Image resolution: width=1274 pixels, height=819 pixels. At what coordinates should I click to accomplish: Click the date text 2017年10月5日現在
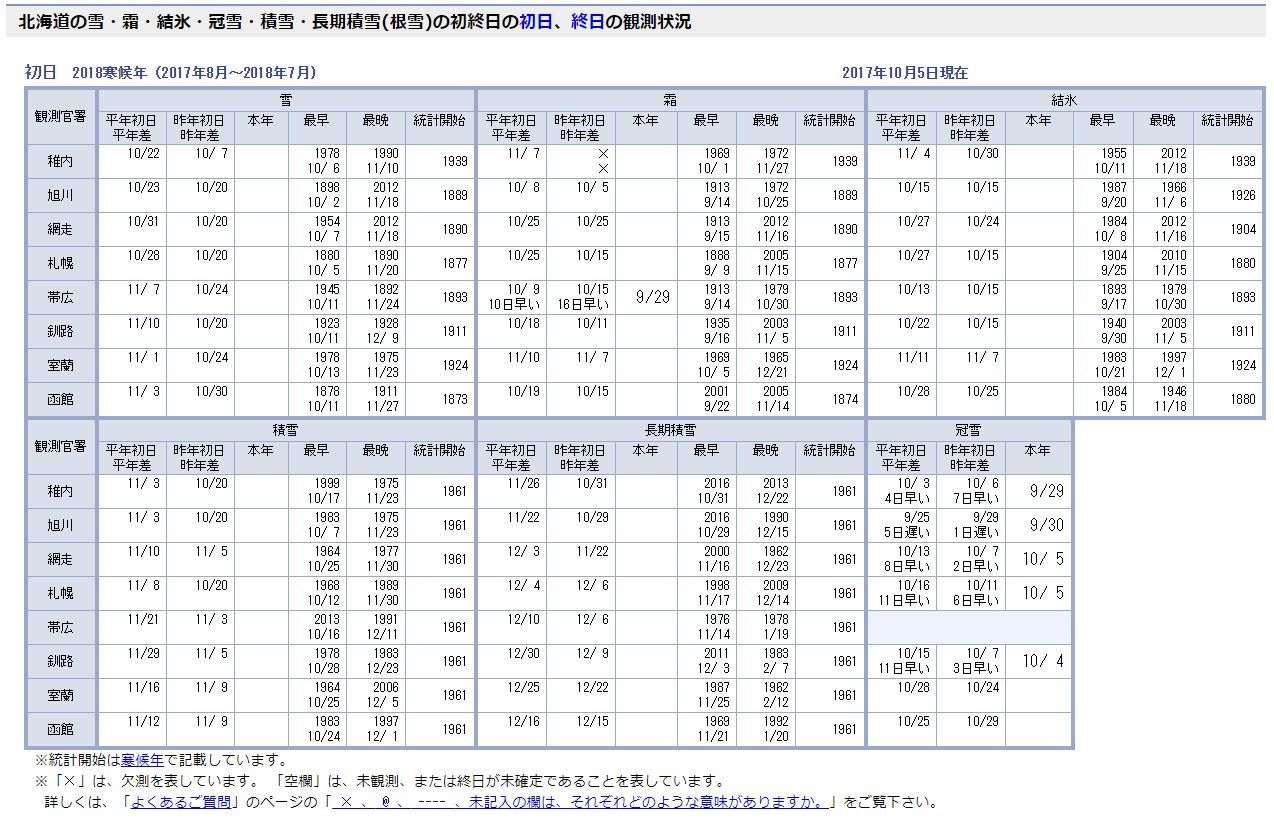(x=905, y=72)
